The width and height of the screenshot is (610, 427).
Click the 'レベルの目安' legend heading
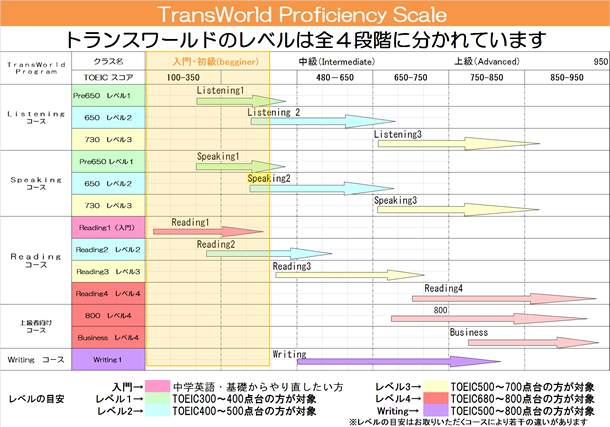(x=36, y=399)
